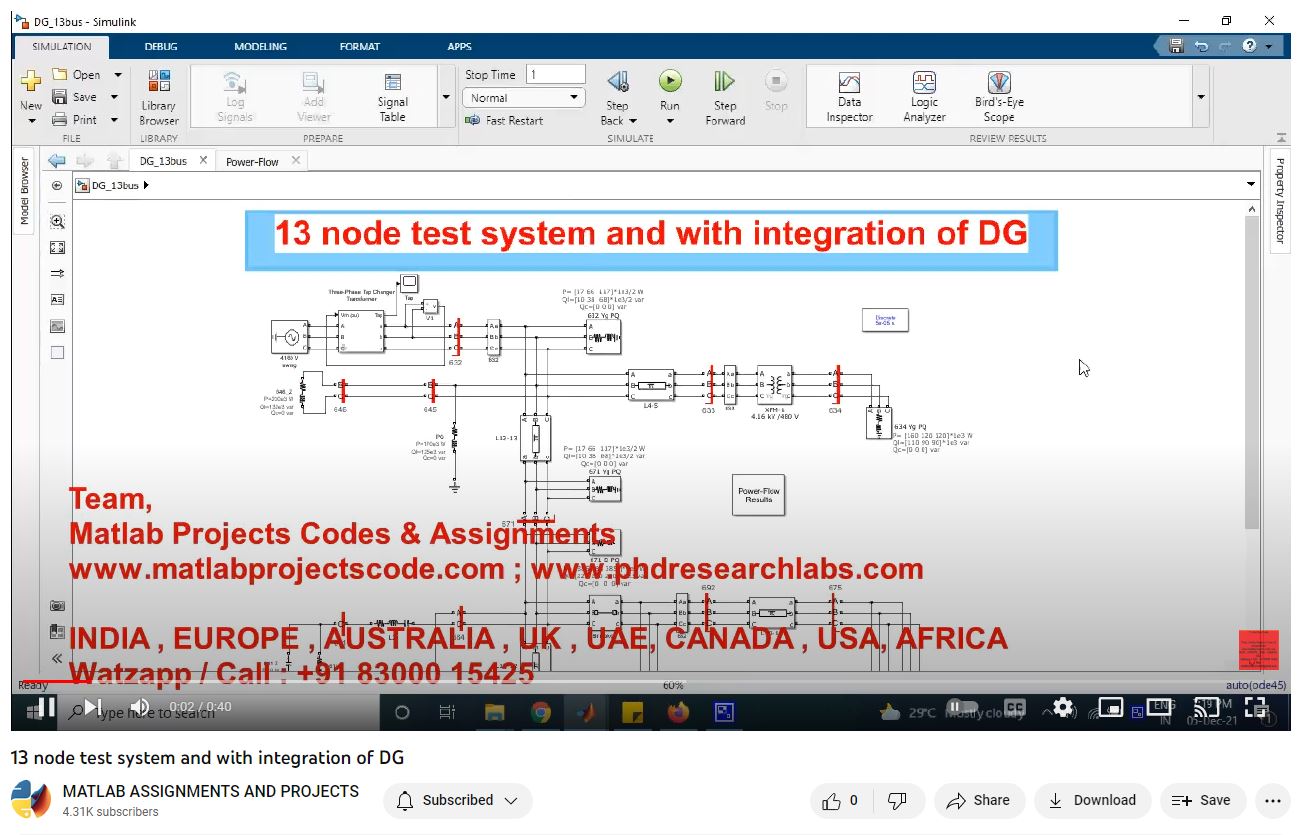
Task: Click Fit to View palette icon
Action: [57, 248]
